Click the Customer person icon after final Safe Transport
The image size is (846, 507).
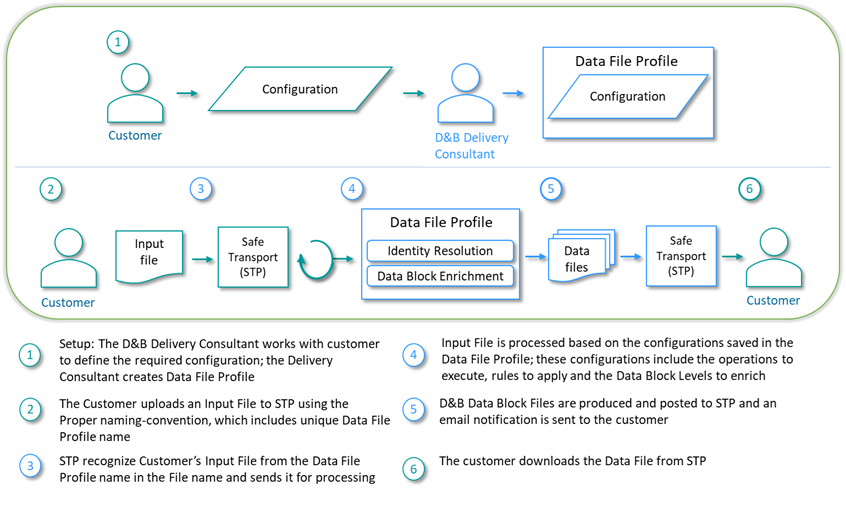(774, 257)
